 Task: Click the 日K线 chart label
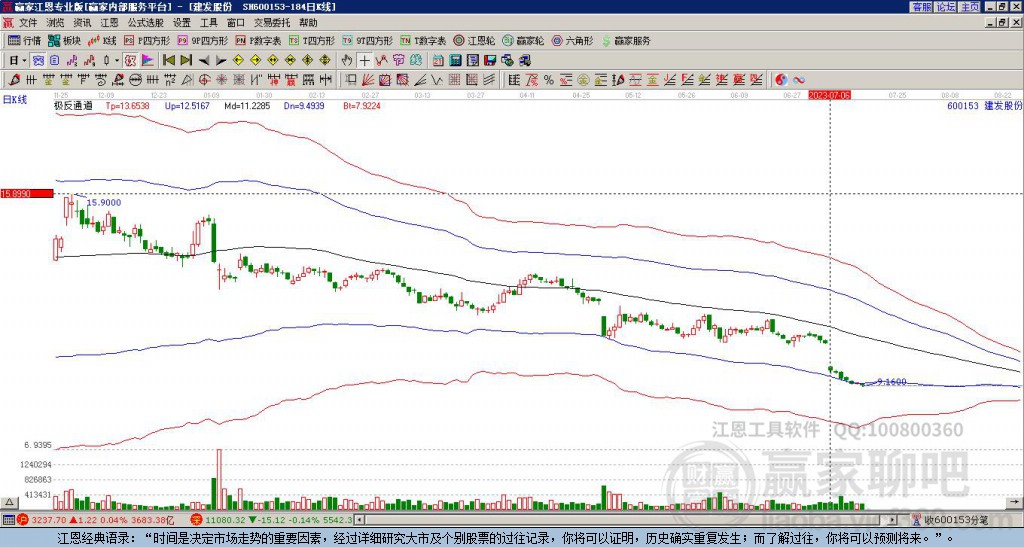tap(15, 100)
